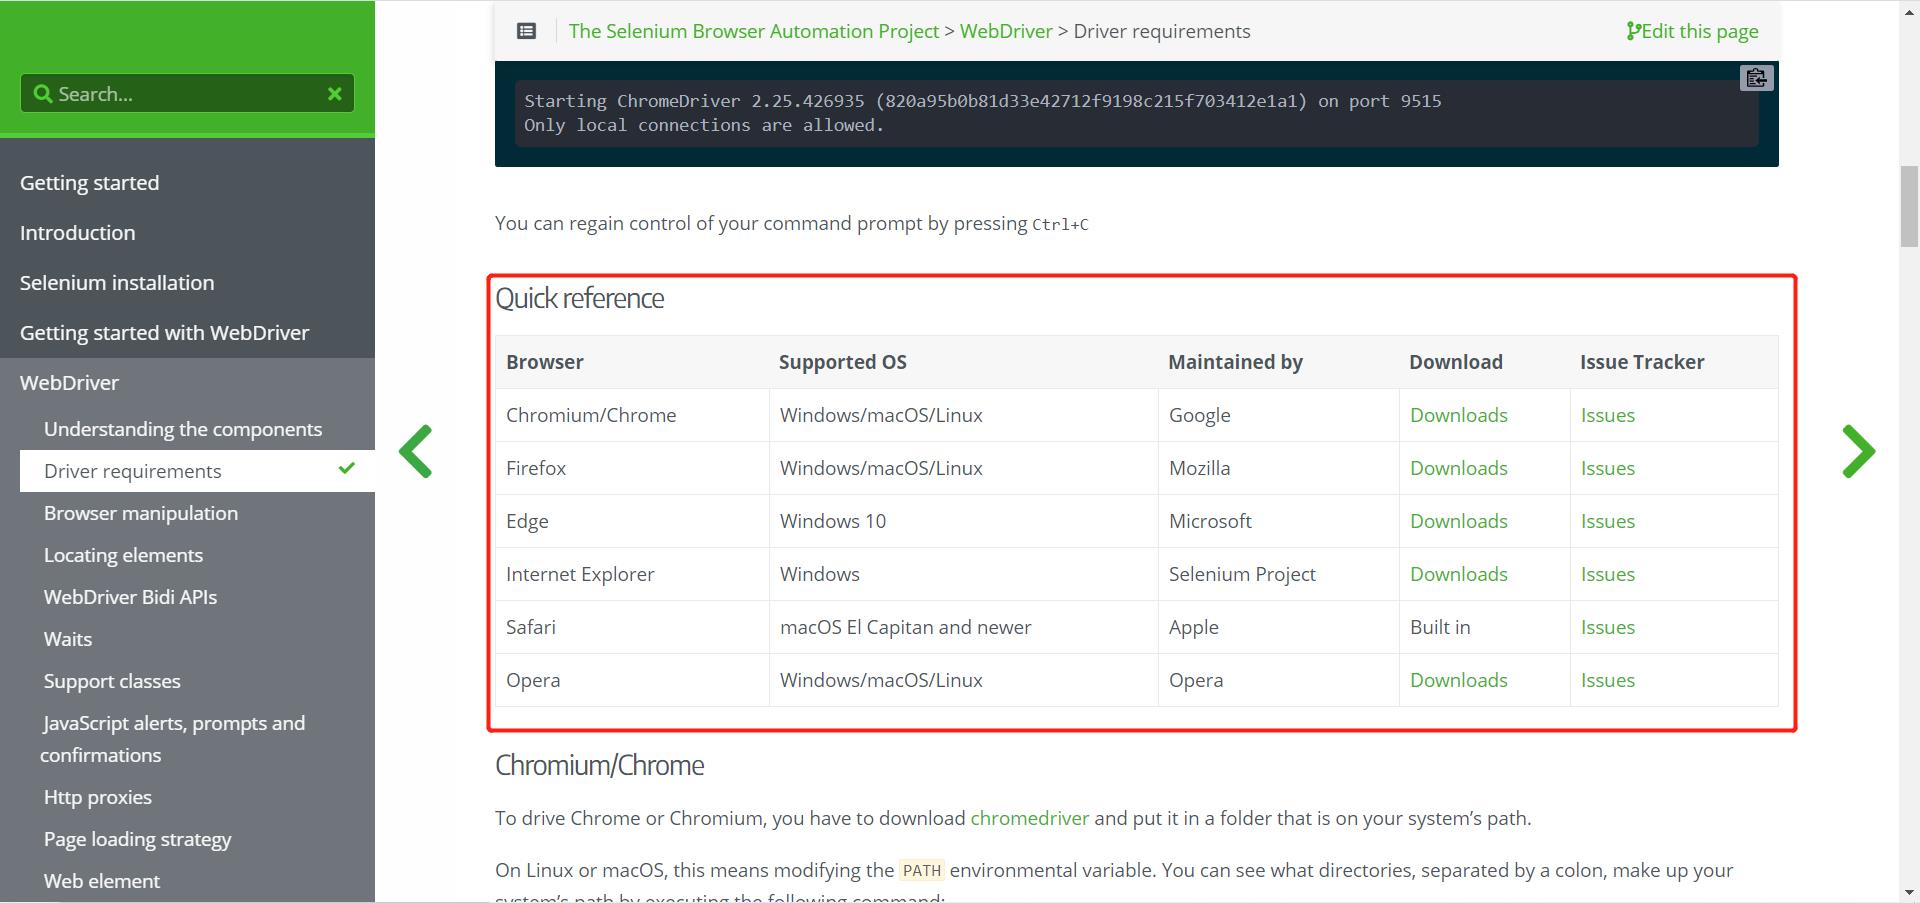Open Selenium installation section

click(x=117, y=283)
